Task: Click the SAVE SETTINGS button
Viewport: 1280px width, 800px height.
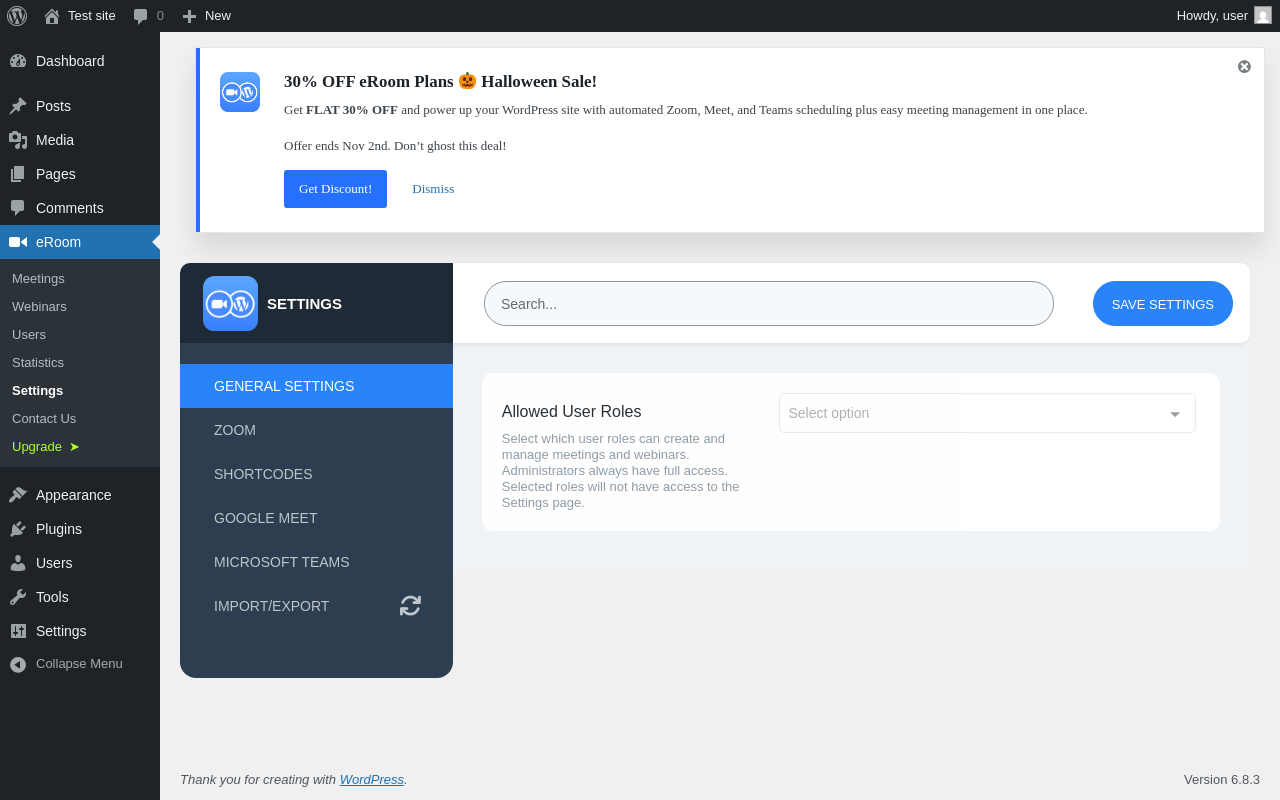Action: point(1163,304)
